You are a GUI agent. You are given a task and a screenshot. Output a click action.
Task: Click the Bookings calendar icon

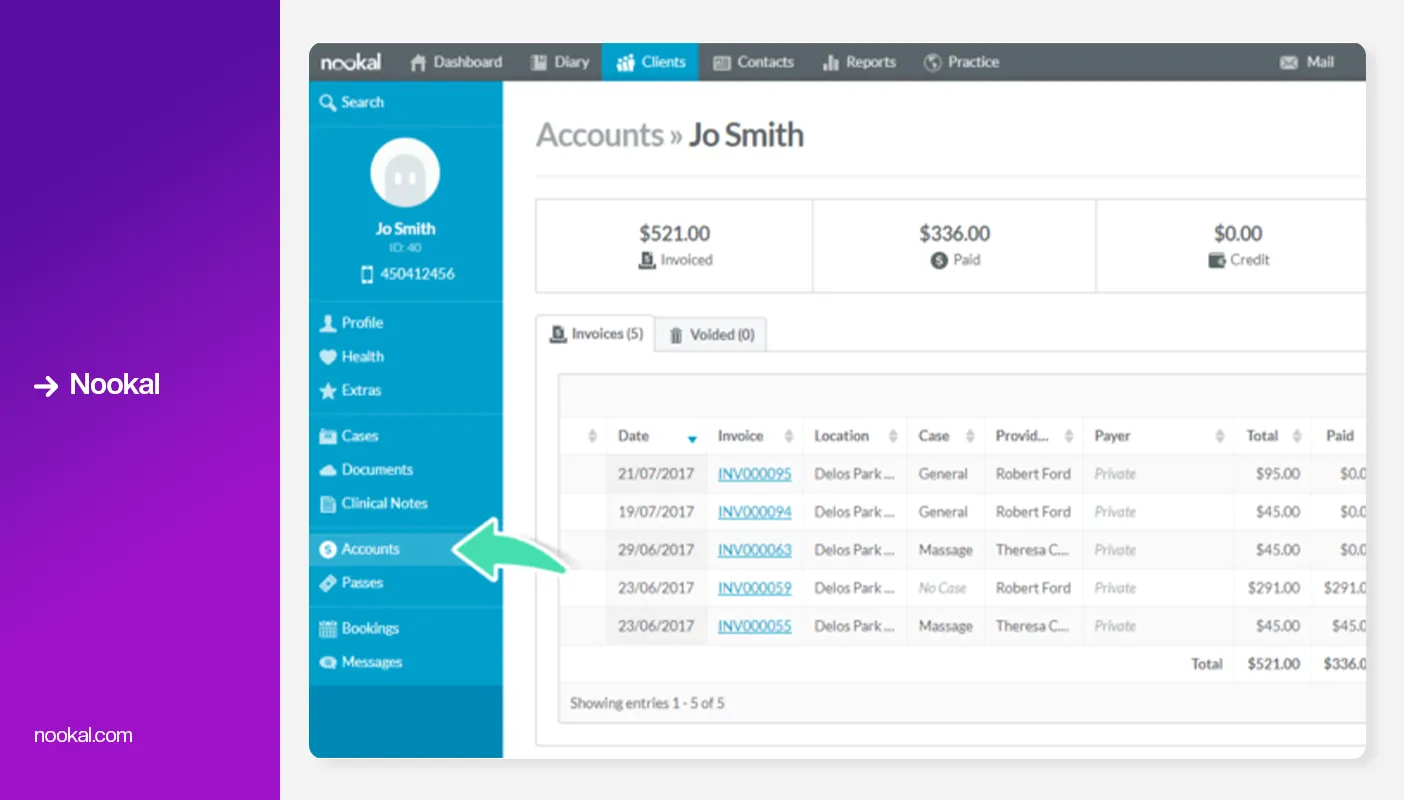click(x=327, y=629)
